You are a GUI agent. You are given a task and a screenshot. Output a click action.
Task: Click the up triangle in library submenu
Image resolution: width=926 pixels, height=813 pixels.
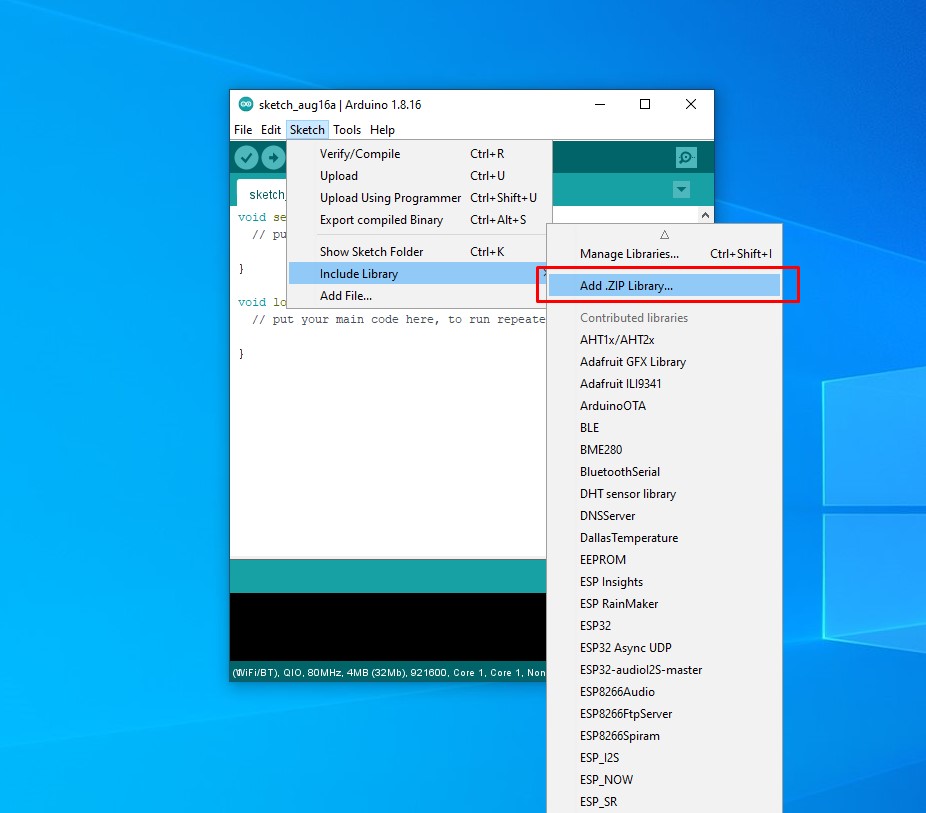664,233
